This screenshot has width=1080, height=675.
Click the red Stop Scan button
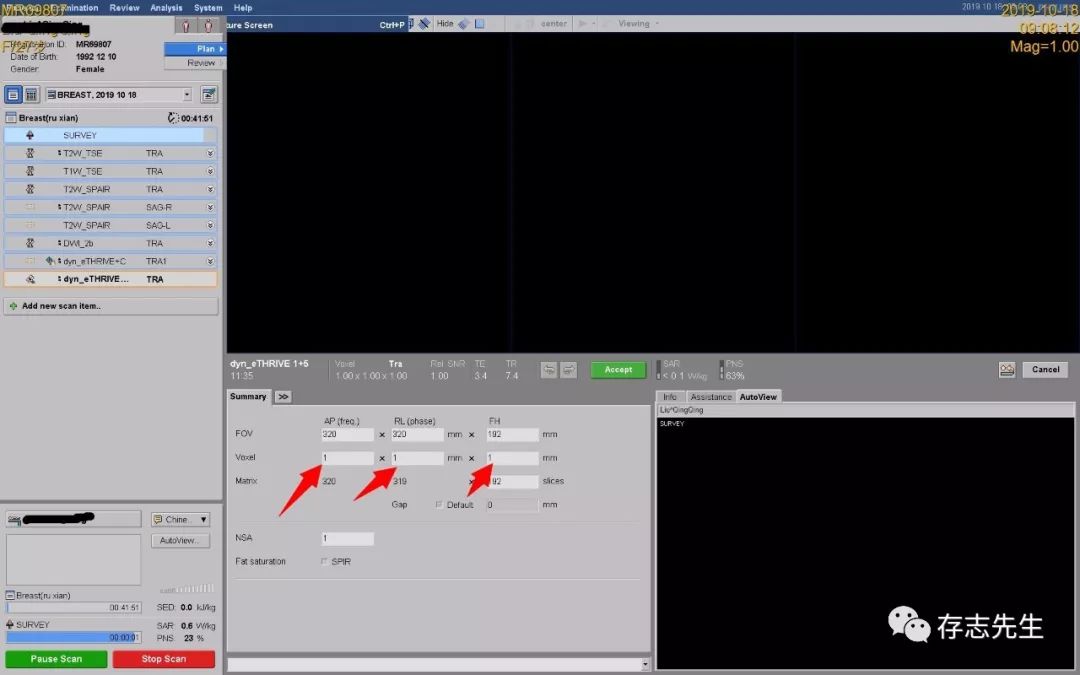pyautogui.click(x=164, y=659)
